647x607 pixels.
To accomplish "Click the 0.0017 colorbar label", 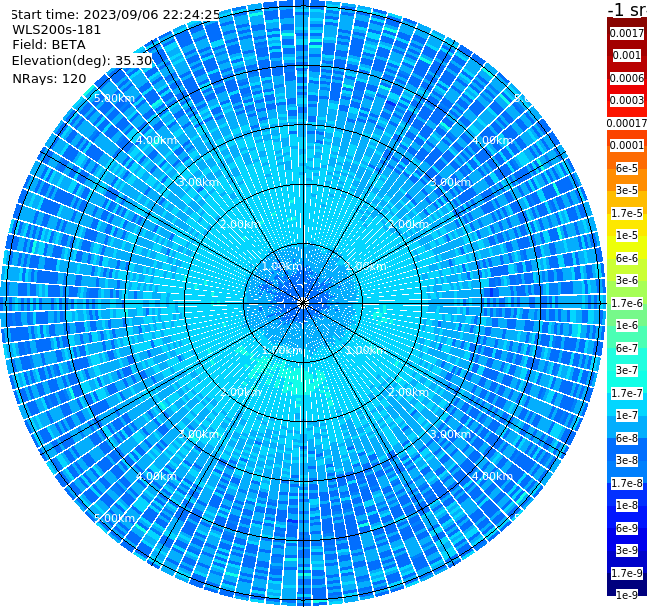I will [x=627, y=33].
